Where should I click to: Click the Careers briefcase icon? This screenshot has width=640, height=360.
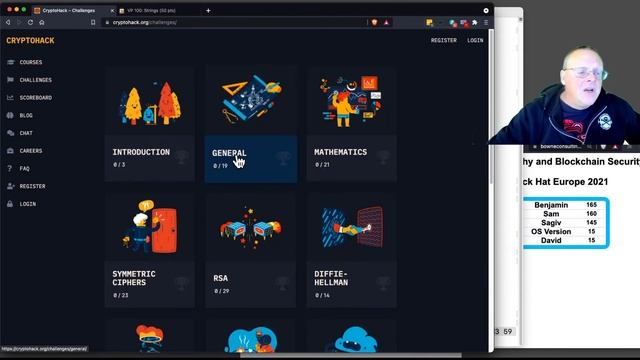pyautogui.click(x=11, y=151)
